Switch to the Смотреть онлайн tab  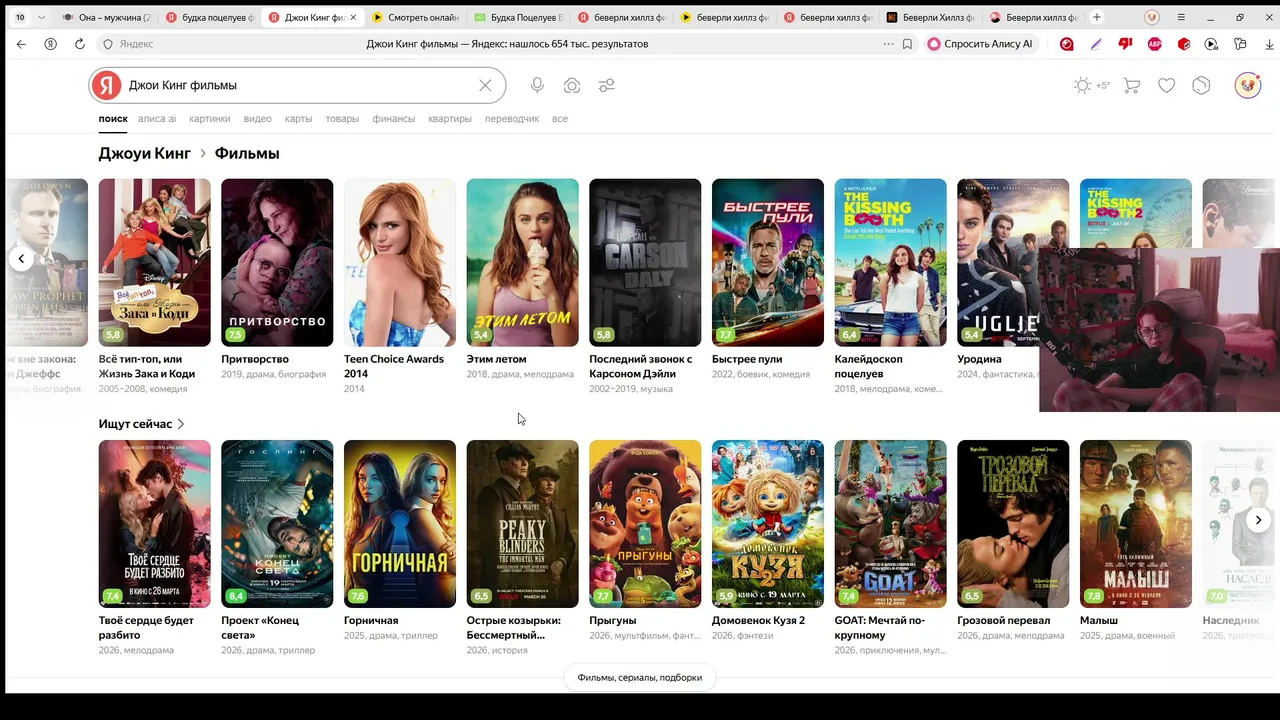click(x=416, y=17)
